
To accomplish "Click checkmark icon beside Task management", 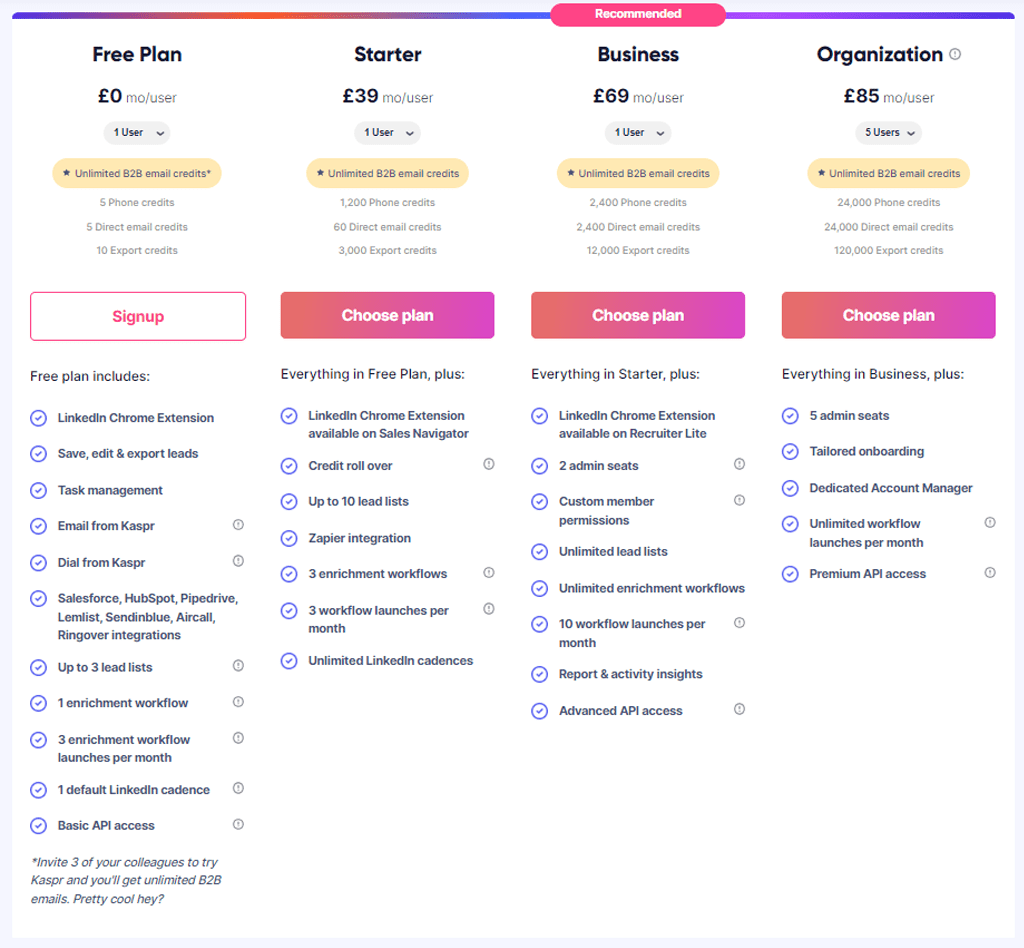I will pos(39,490).
